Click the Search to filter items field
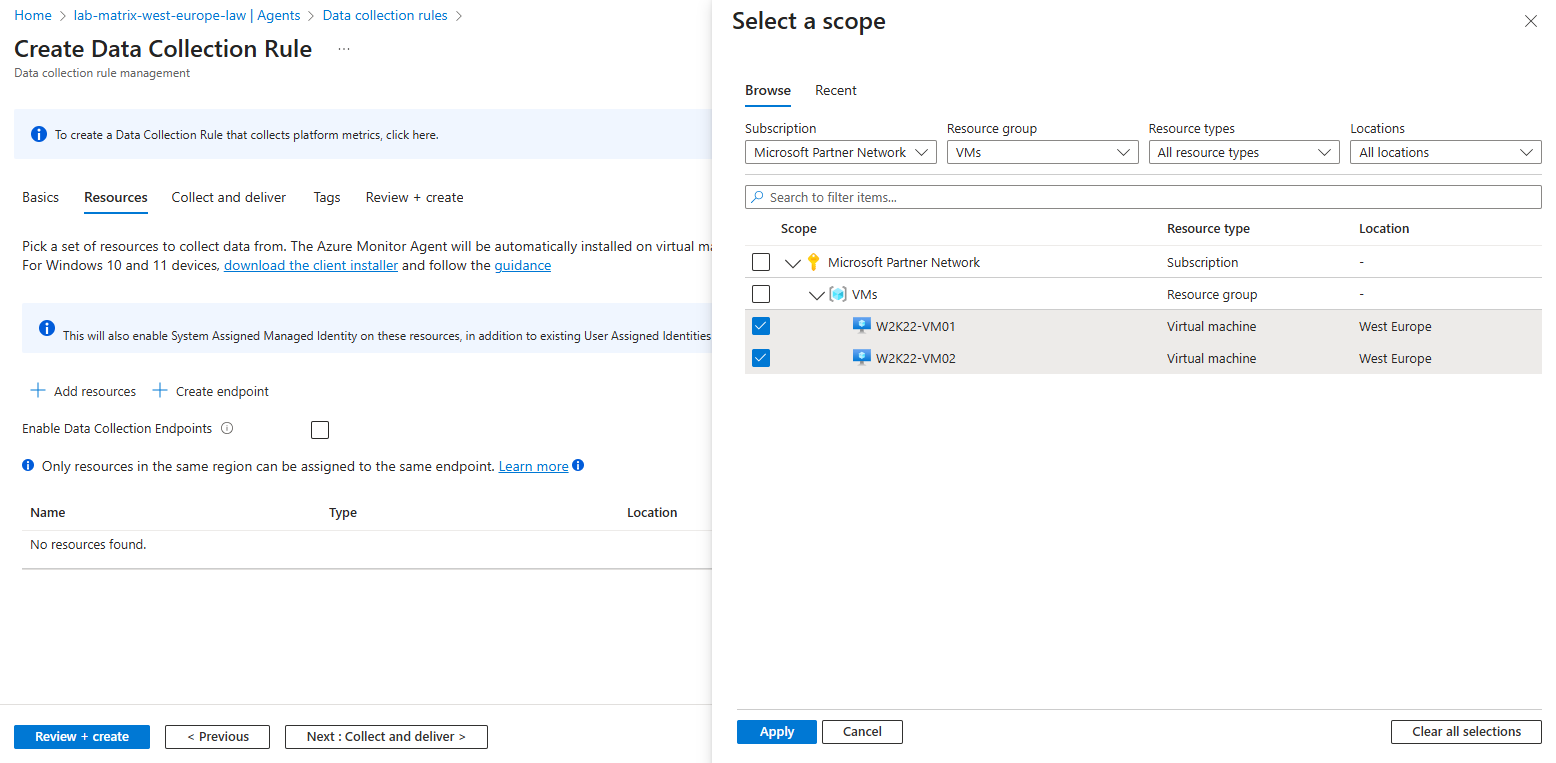The height and width of the screenshot is (763, 1556). pyautogui.click(x=1143, y=197)
